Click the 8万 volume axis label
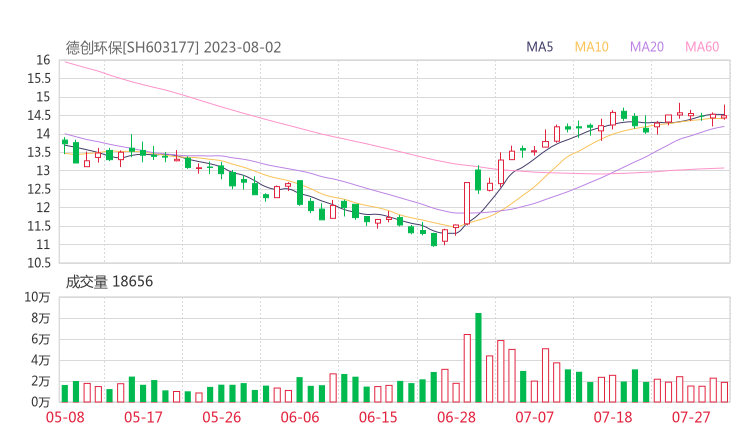This screenshot has width=740, height=440. (x=41, y=318)
